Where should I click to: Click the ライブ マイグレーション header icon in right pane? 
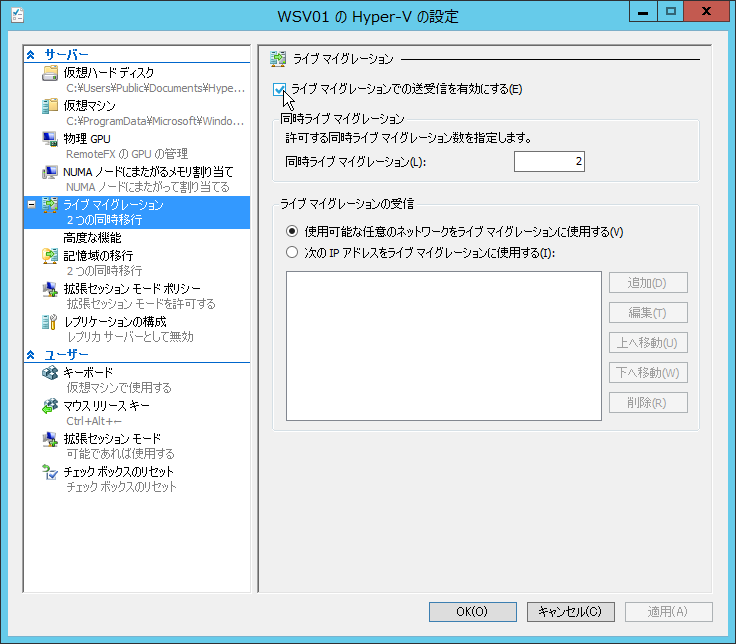click(x=278, y=59)
